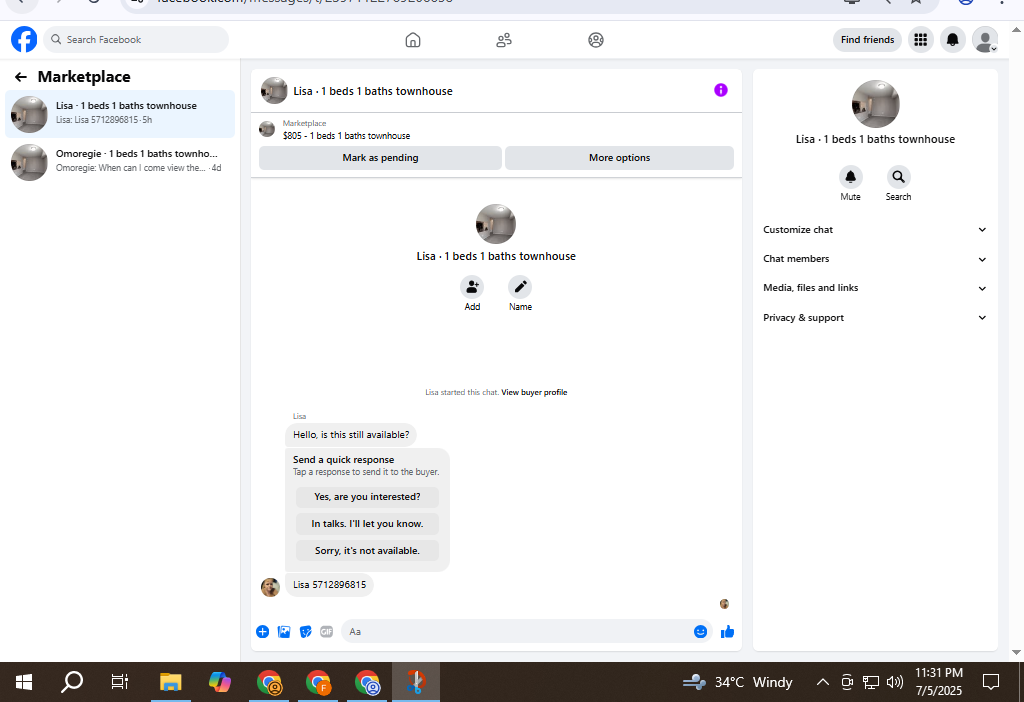The image size is (1024, 702).
Task: Click Lisa's avatar beside her message
Action: (270, 587)
